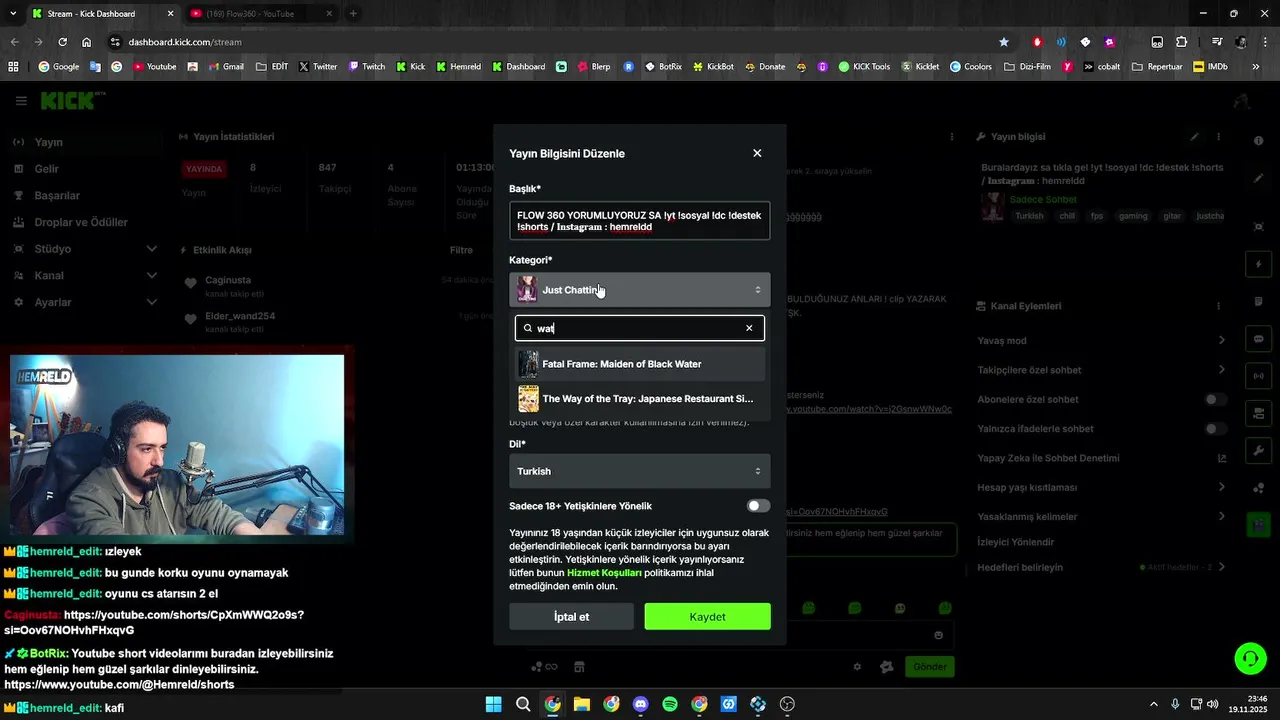The height and width of the screenshot is (720, 1280).
Task: Expand Yasaklanmış kelimeler chevron
Action: pyautogui.click(x=1222, y=517)
